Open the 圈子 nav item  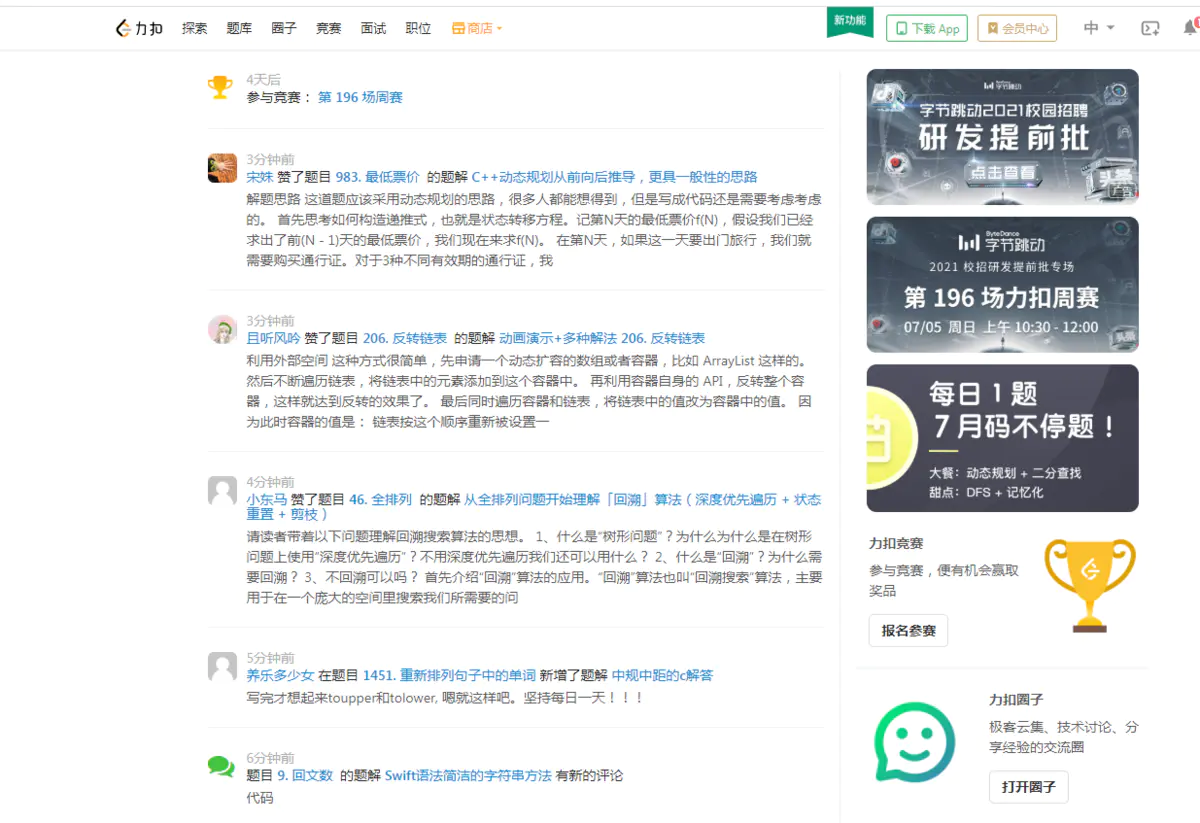(x=284, y=28)
